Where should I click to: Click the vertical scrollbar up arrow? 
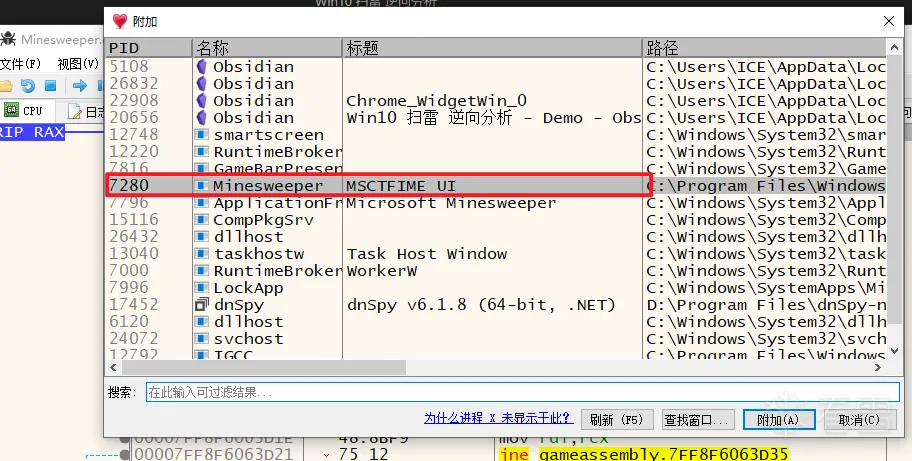pos(893,47)
